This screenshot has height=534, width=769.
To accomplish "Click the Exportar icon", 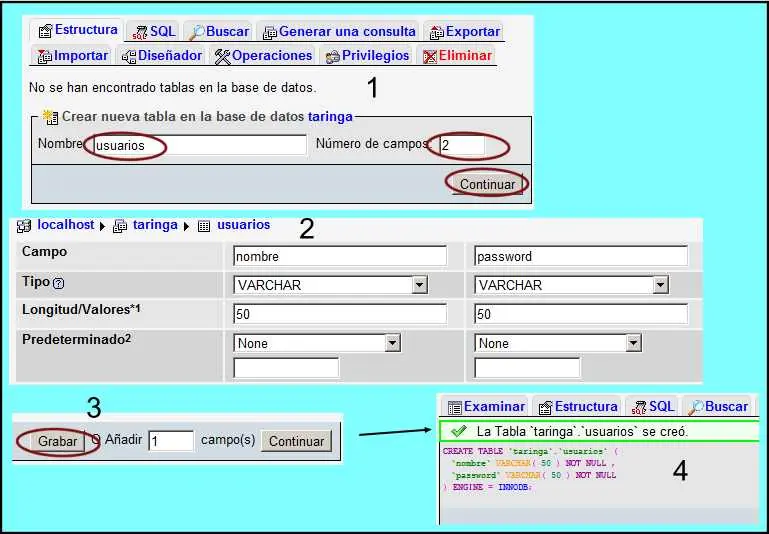I will click(x=436, y=33).
